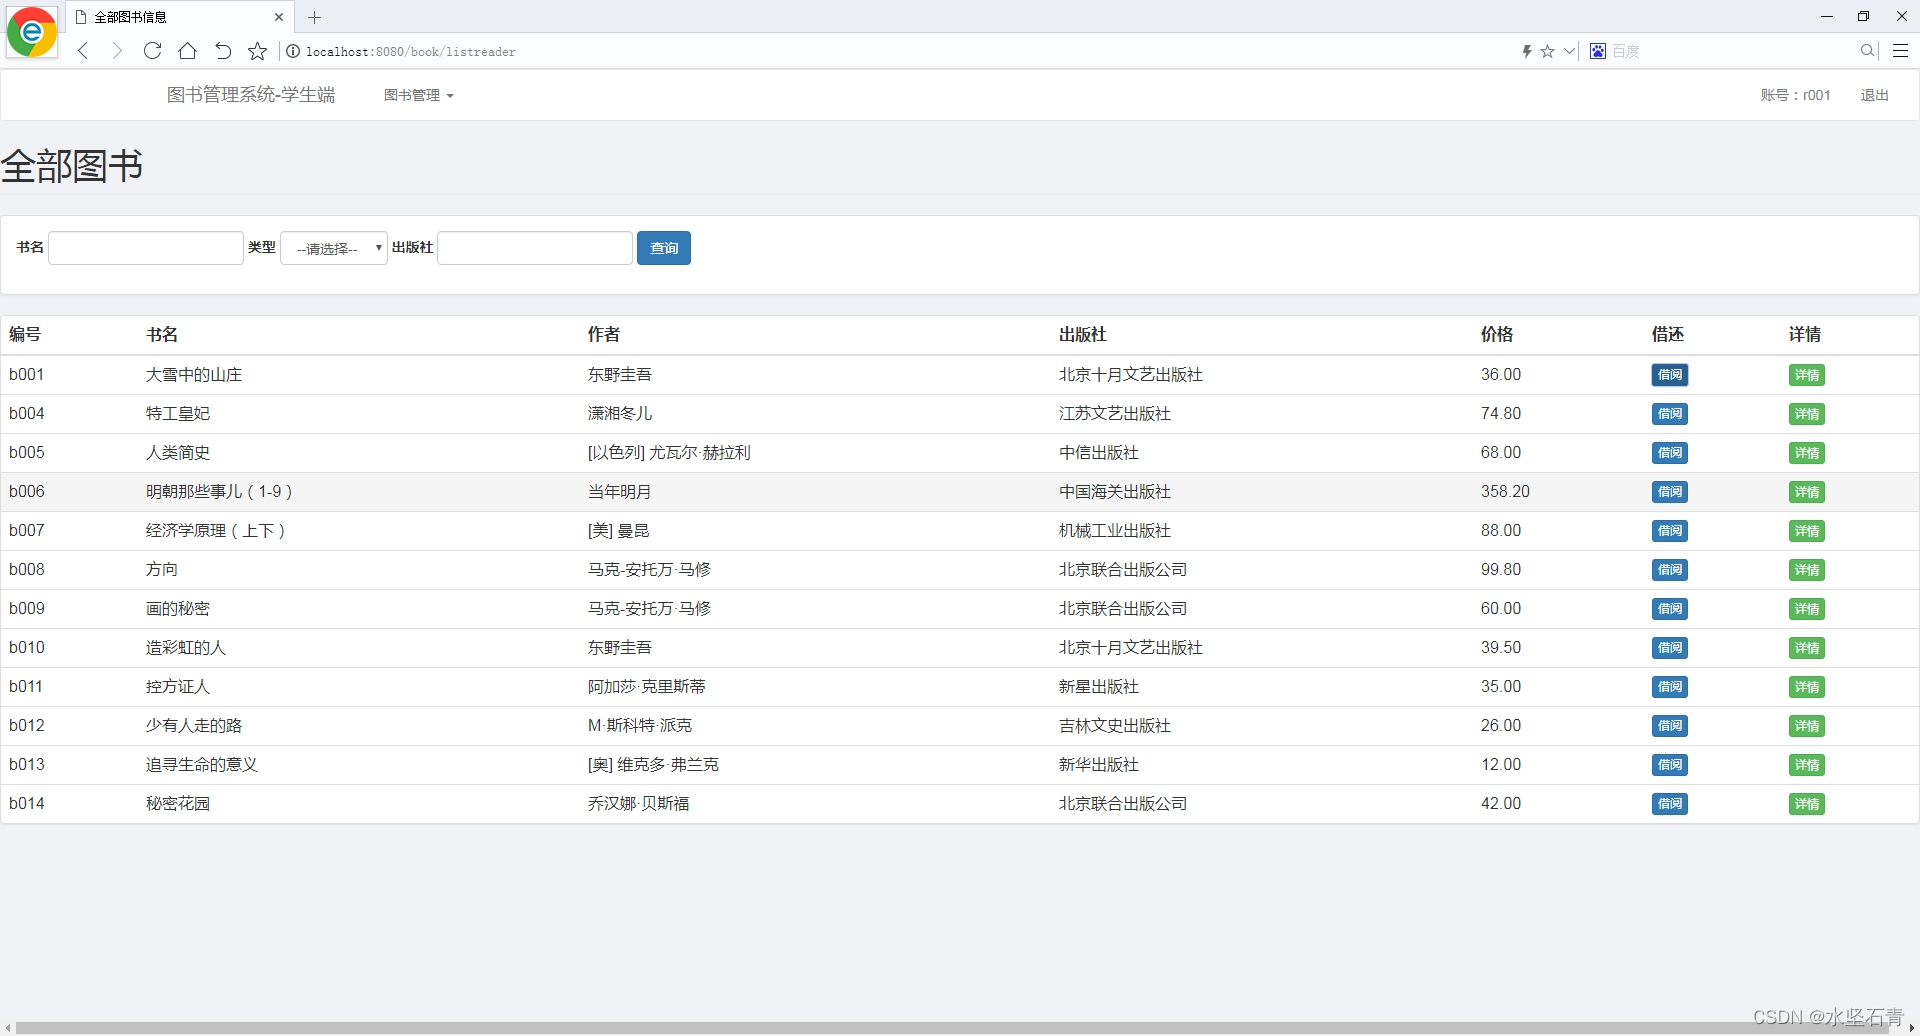Click the Baidu paw search engine icon
This screenshot has height=1036, width=1920.
coord(1598,51)
